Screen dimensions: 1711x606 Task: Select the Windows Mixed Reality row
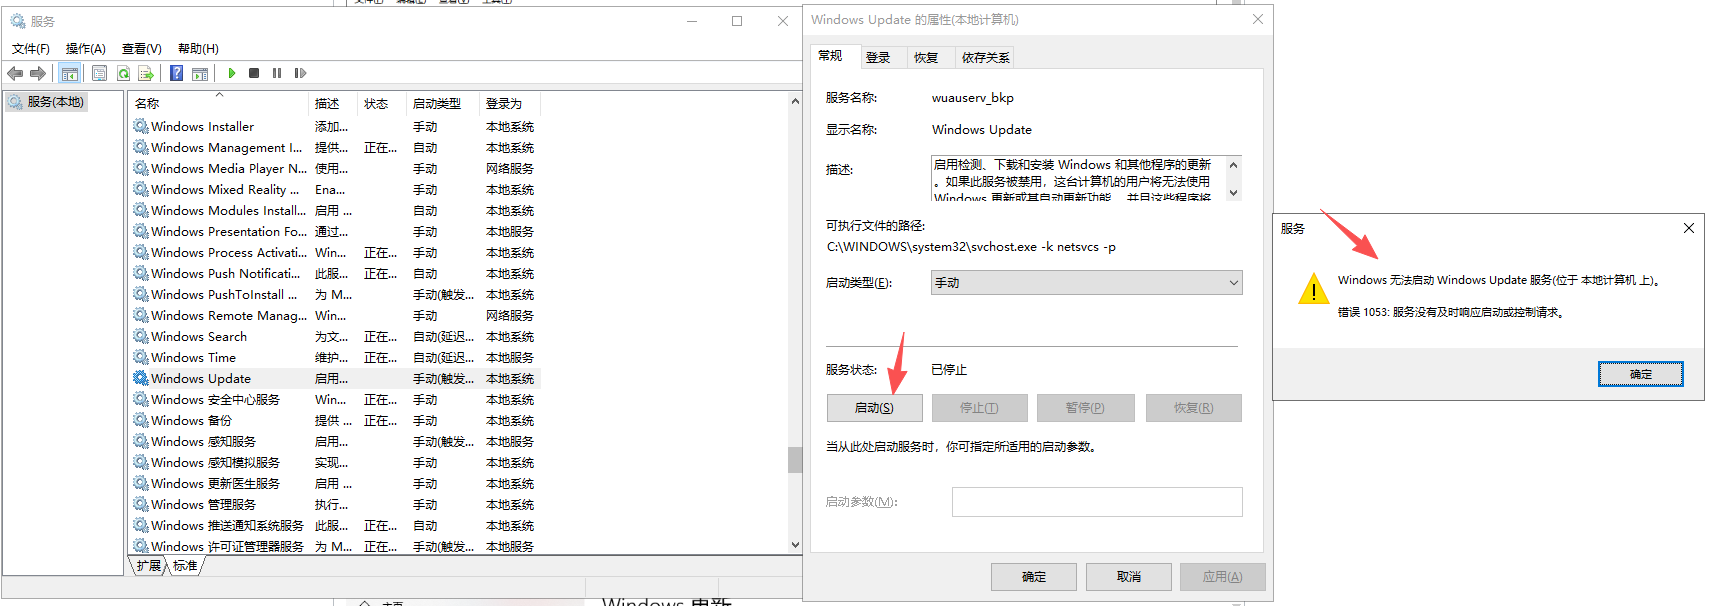(x=336, y=189)
